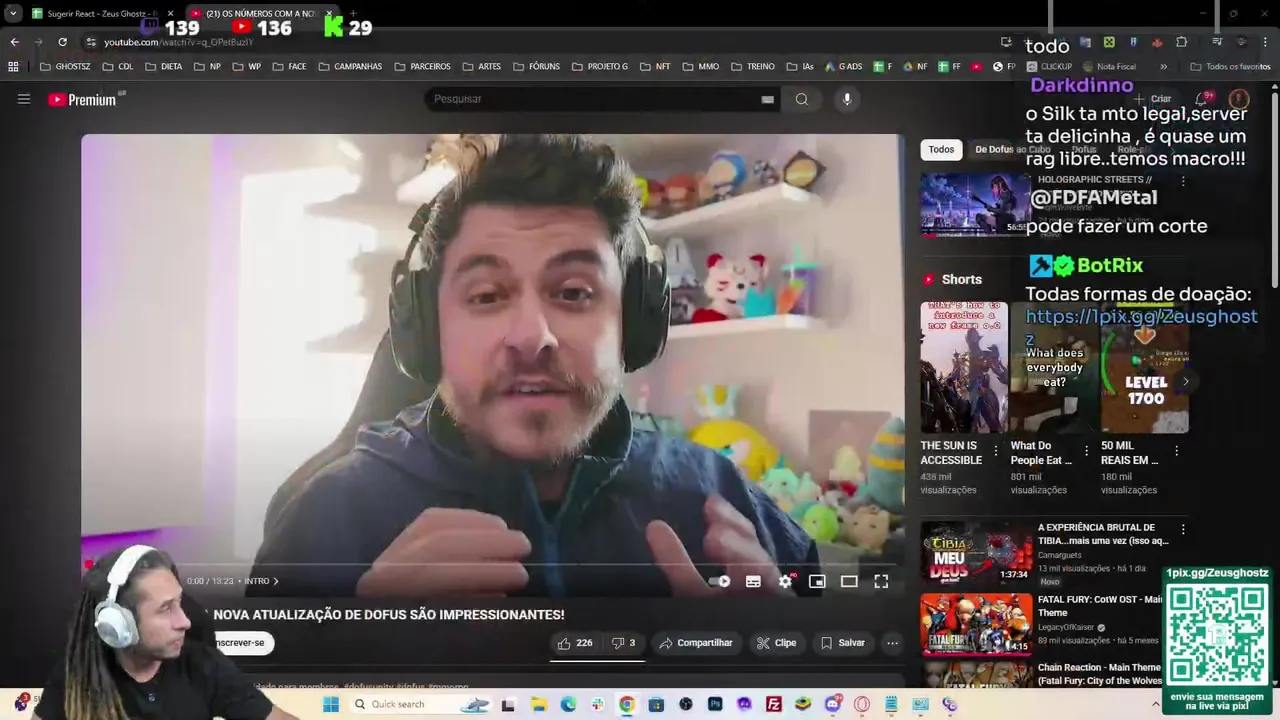The height and width of the screenshot is (720, 1280).
Task: Open Chain Reaction Main Theme video
Action: (x=1099, y=674)
